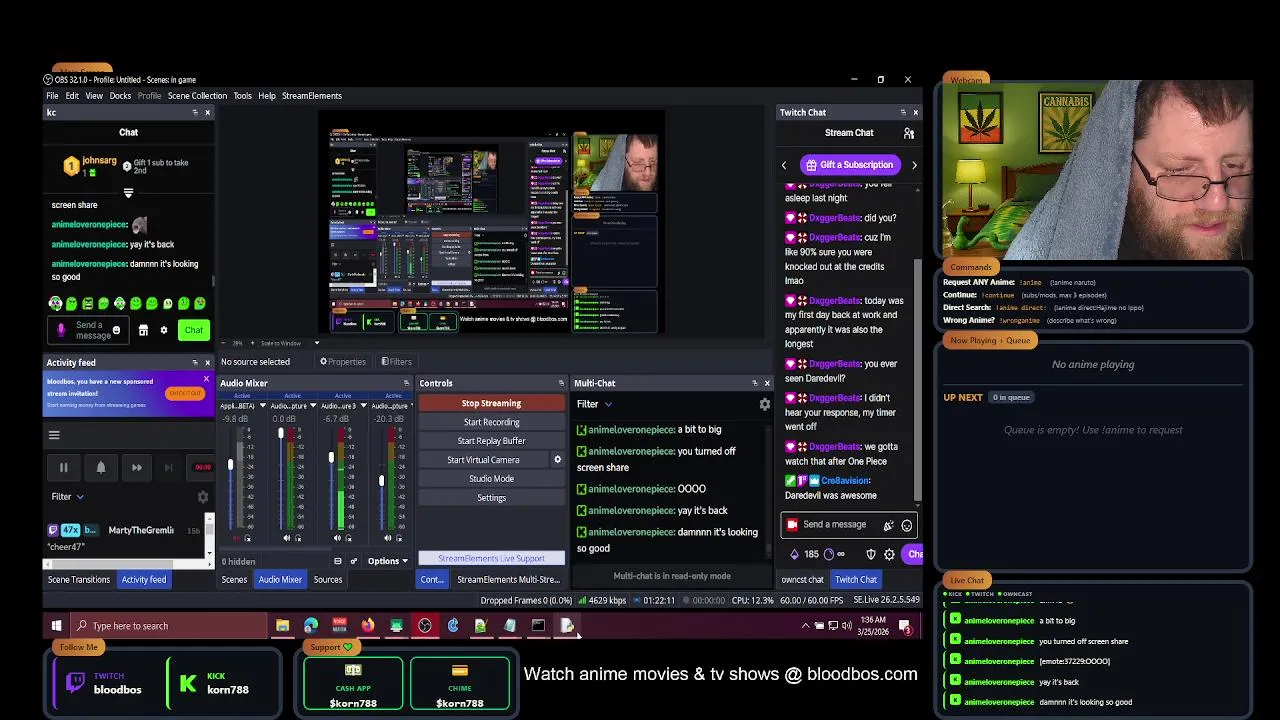Click Stop Streaming button
The image size is (1280, 720).
(491, 403)
